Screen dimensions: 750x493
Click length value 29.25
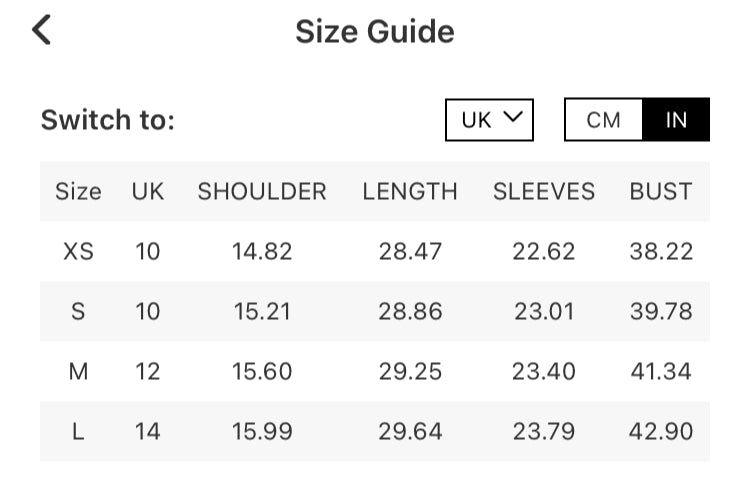(x=410, y=372)
